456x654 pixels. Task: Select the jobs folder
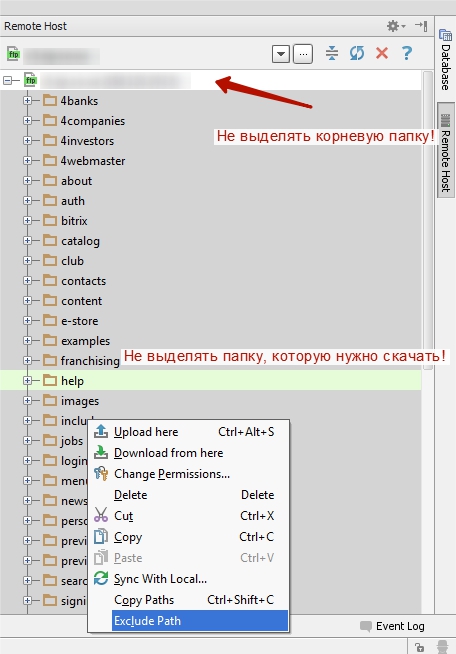tap(72, 441)
